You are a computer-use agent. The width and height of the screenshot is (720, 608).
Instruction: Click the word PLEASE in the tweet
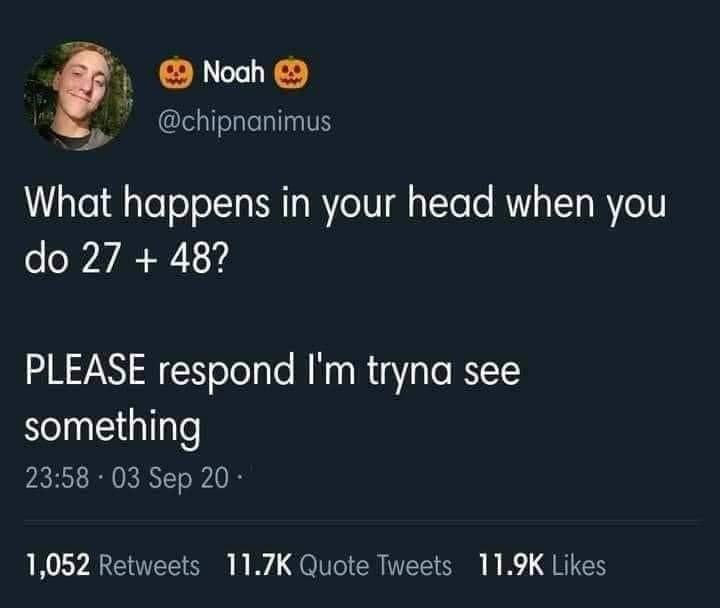[85, 370]
